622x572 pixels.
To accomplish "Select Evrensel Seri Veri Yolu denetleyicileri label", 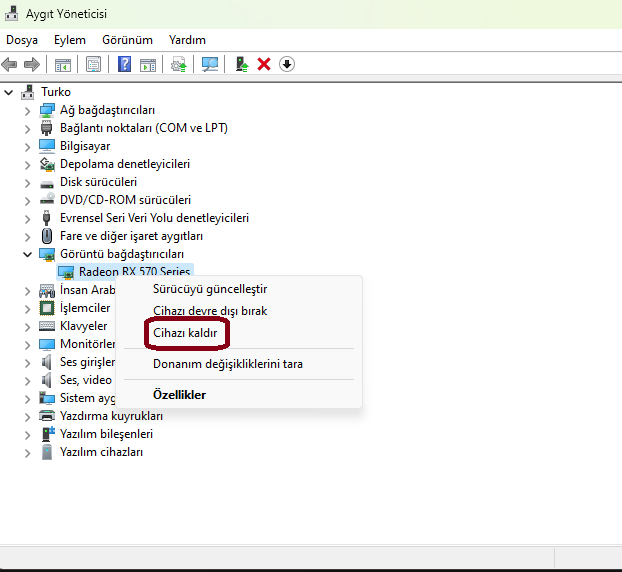I will coord(154,218).
